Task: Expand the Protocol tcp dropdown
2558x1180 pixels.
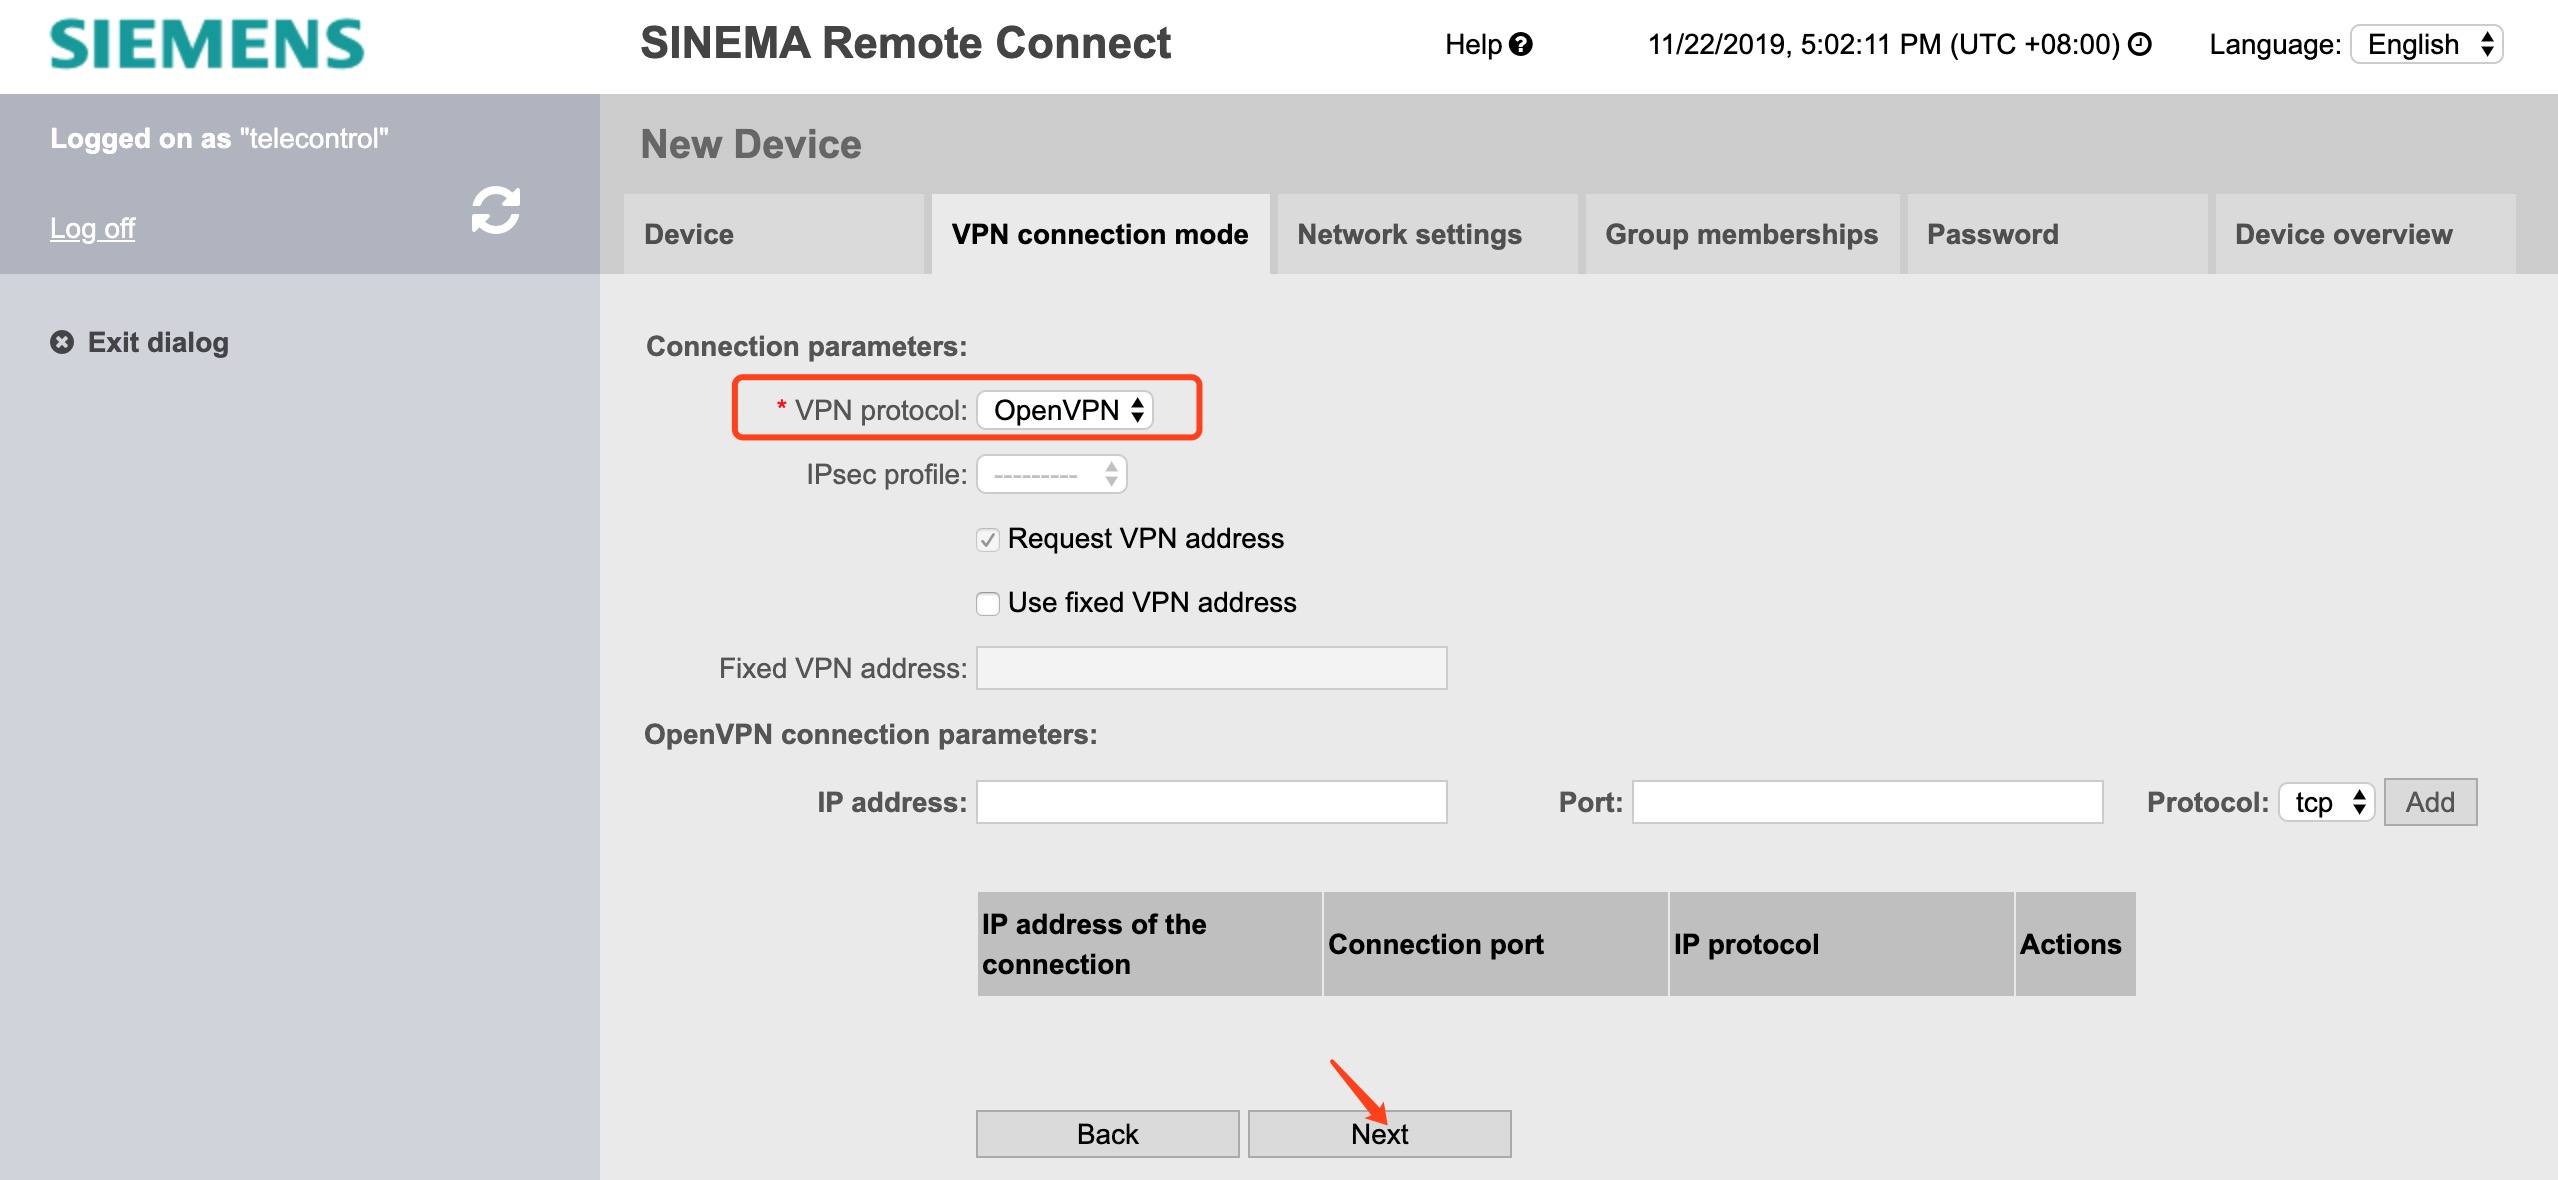Action: (2326, 802)
